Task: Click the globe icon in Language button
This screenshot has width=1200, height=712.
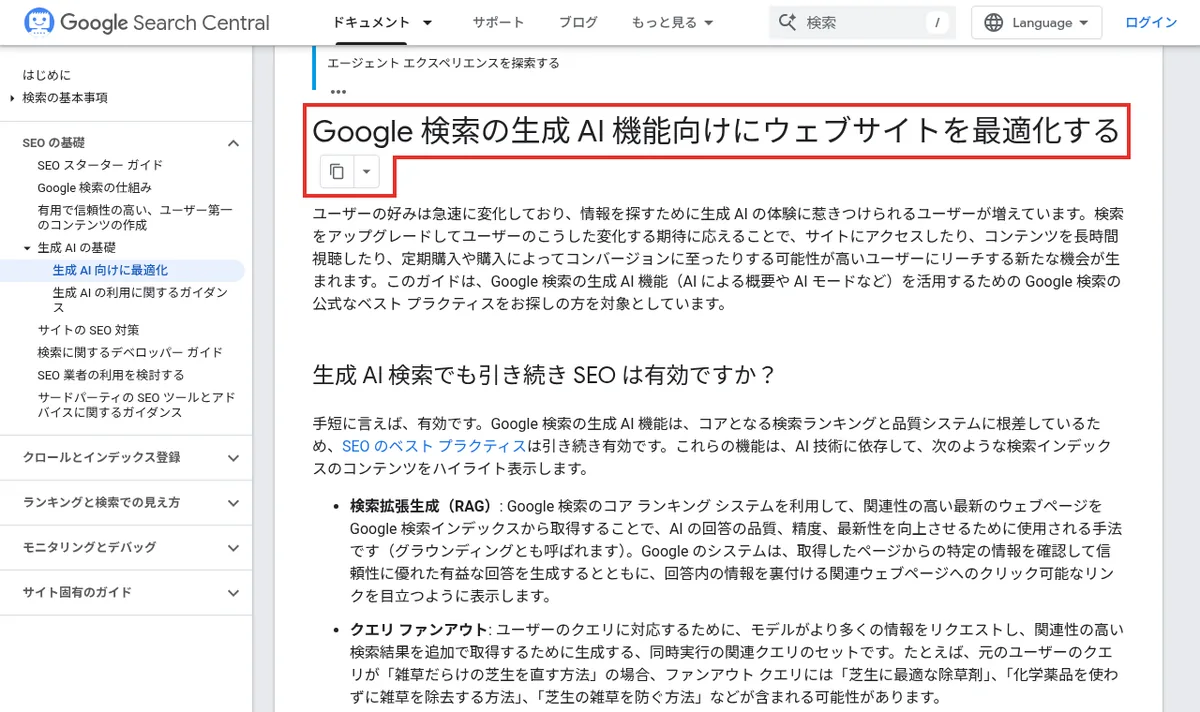Action: point(993,22)
